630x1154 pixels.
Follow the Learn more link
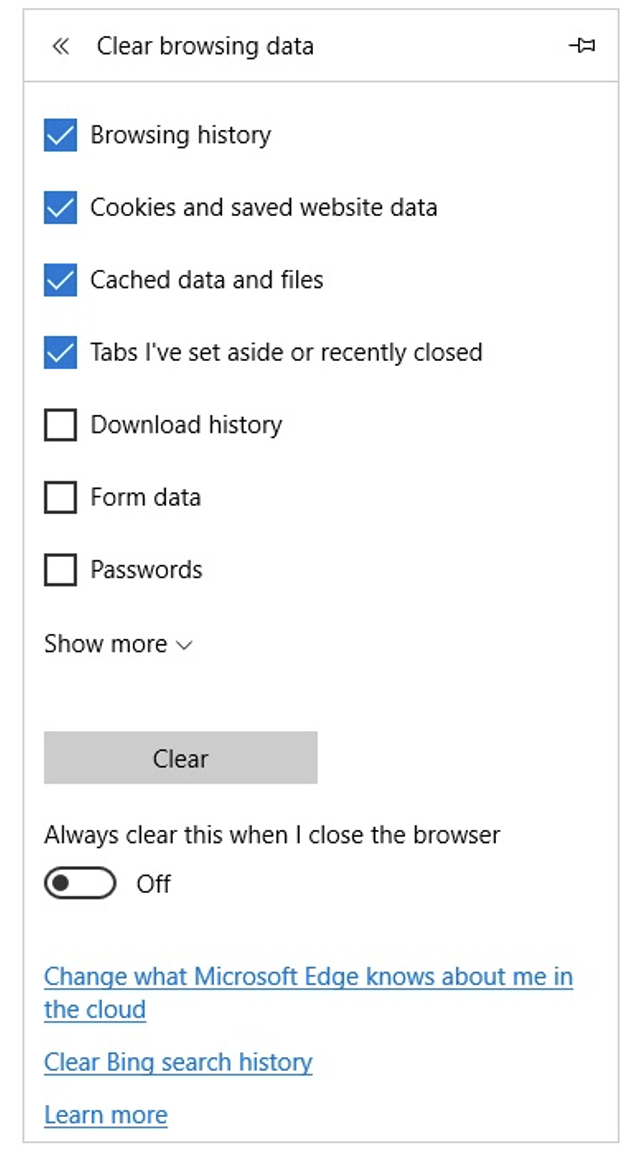(106, 1115)
